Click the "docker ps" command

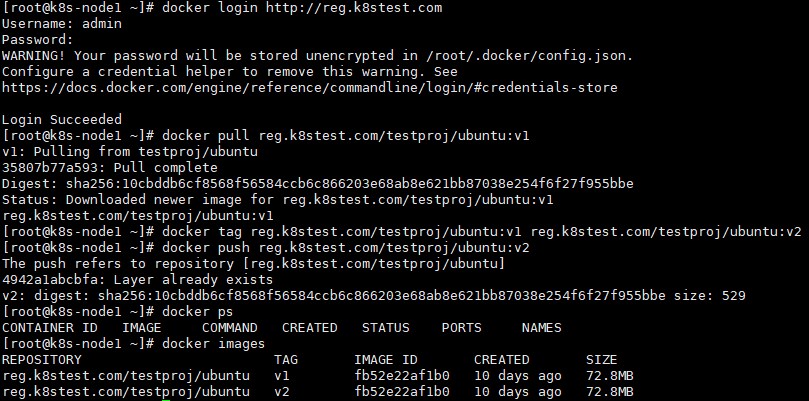pyautogui.click(x=193, y=311)
